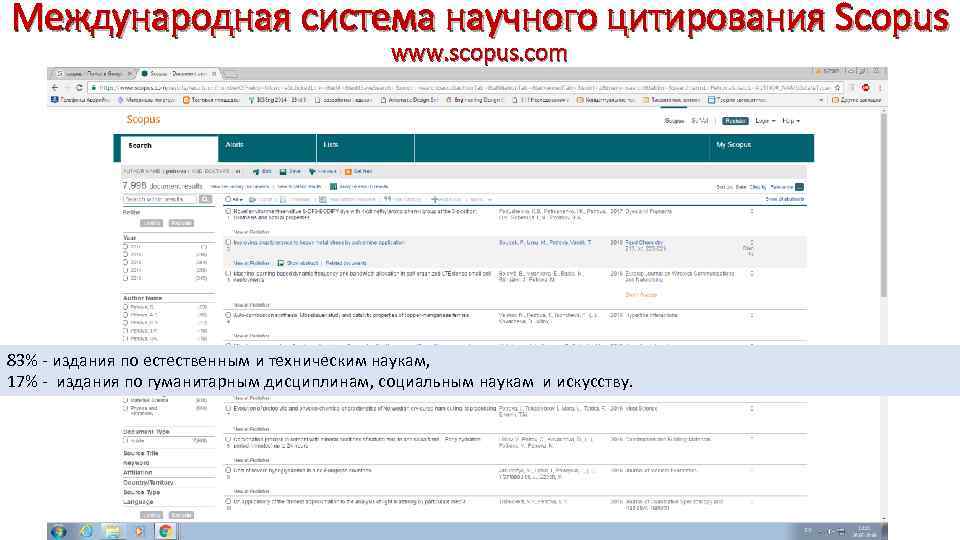The width and height of the screenshot is (960, 540).
Task: Click the sort direction icon beside Relevance
Action: (x=799, y=187)
